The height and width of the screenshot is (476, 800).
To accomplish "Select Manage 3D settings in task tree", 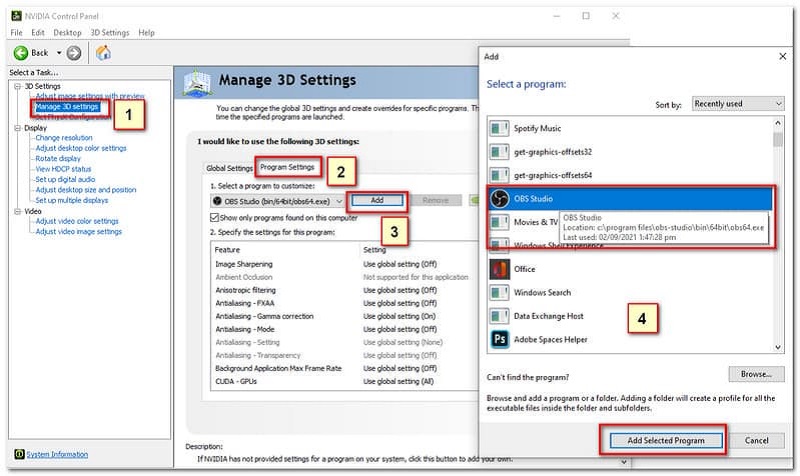I will (x=67, y=107).
